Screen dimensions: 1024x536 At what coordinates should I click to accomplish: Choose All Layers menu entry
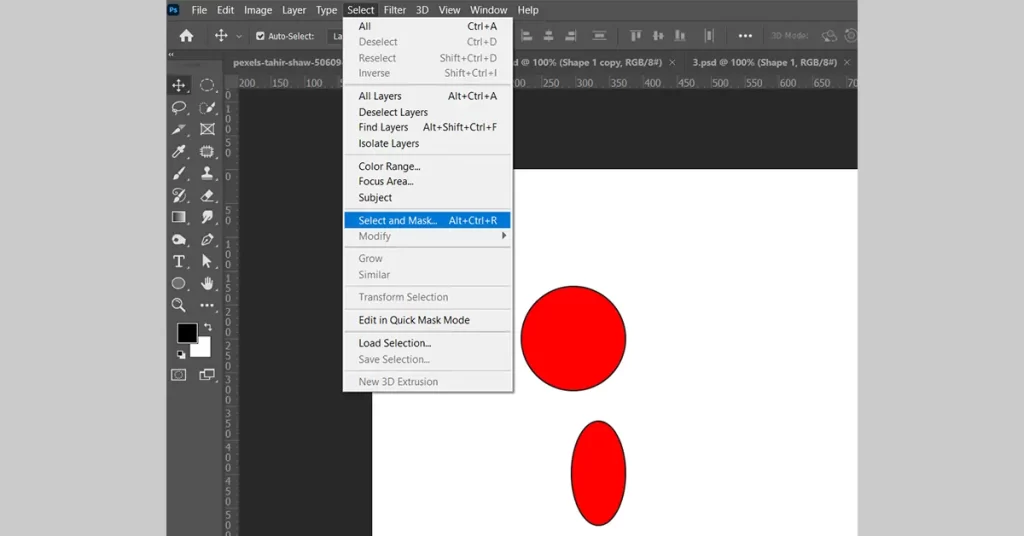click(427, 96)
